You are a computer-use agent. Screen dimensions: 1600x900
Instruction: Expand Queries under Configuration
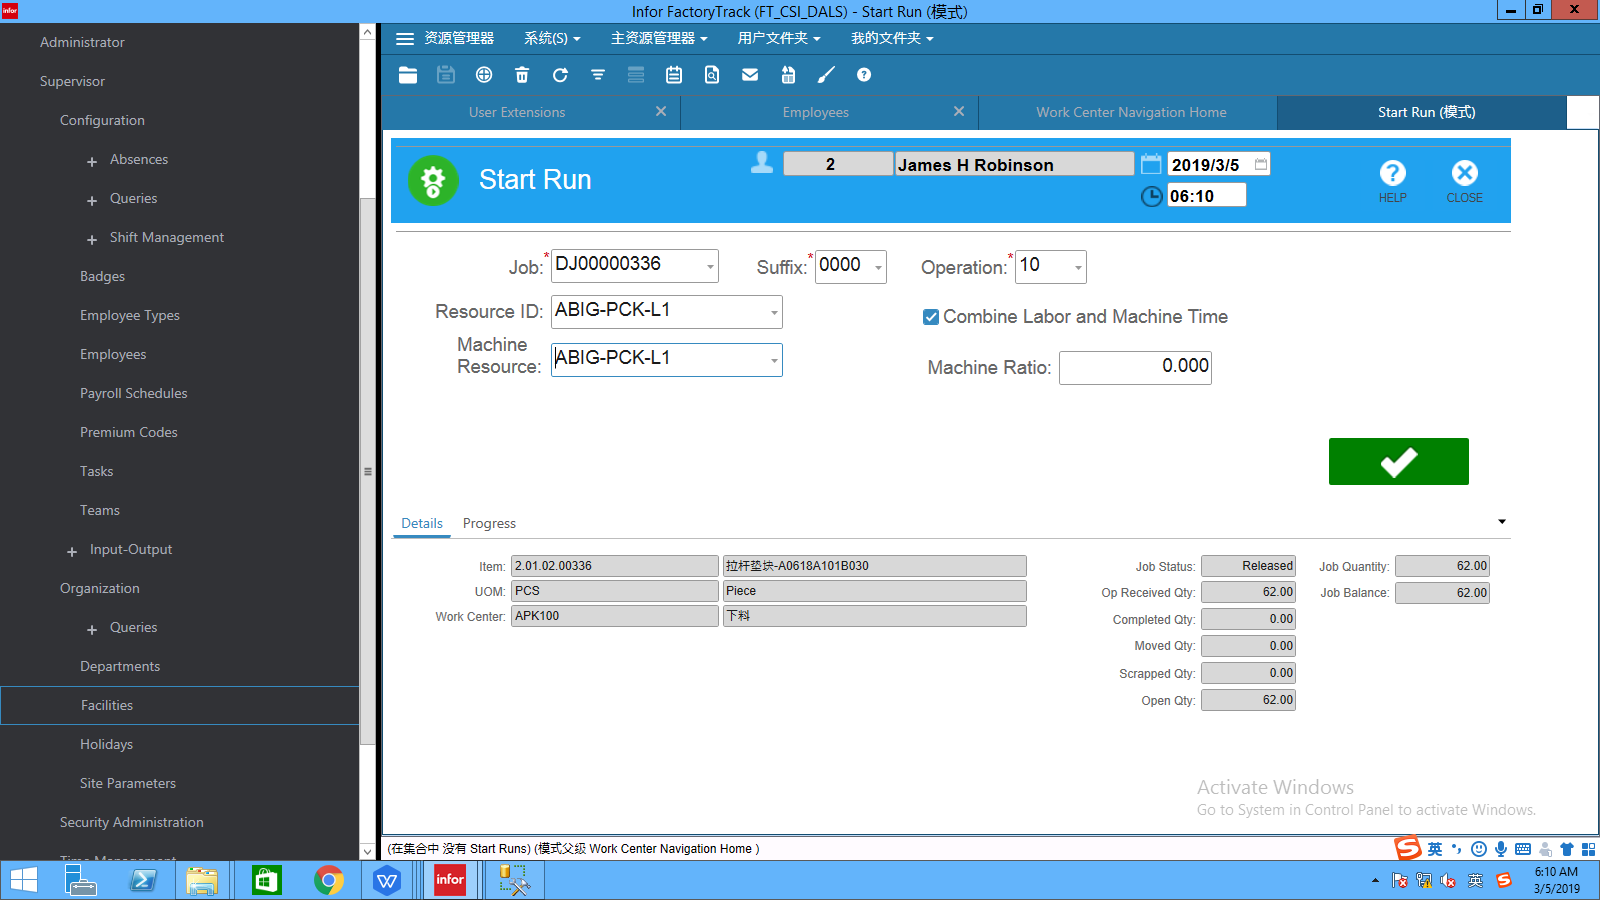point(92,200)
